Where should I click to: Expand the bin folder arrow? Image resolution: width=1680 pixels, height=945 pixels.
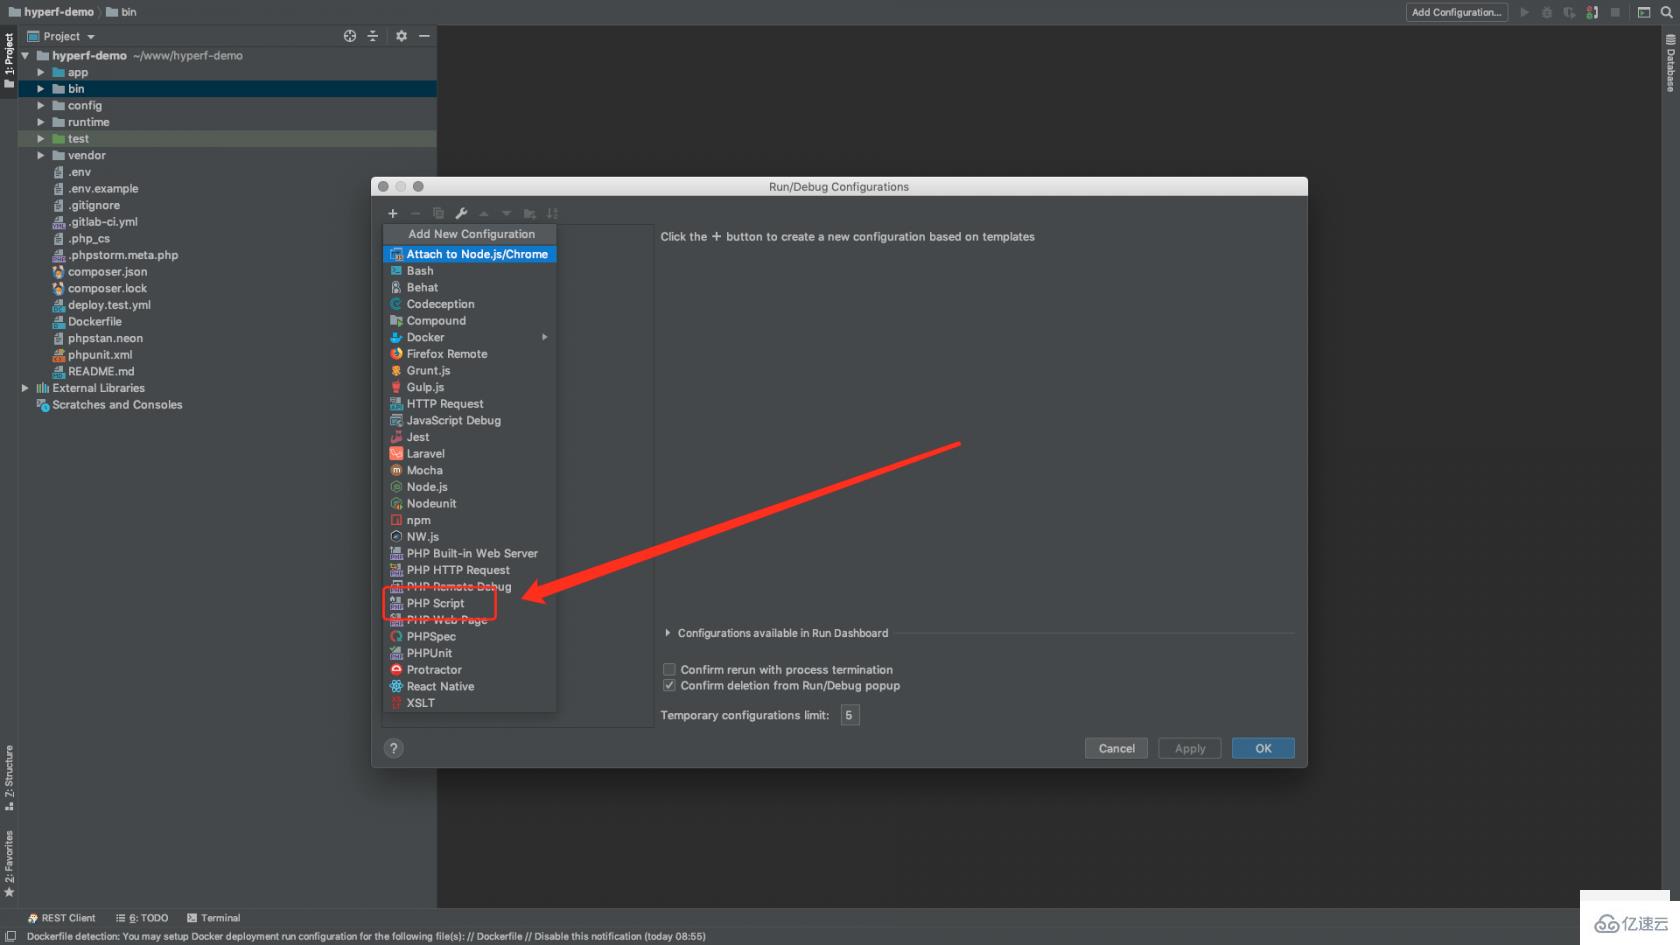point(41,89)
